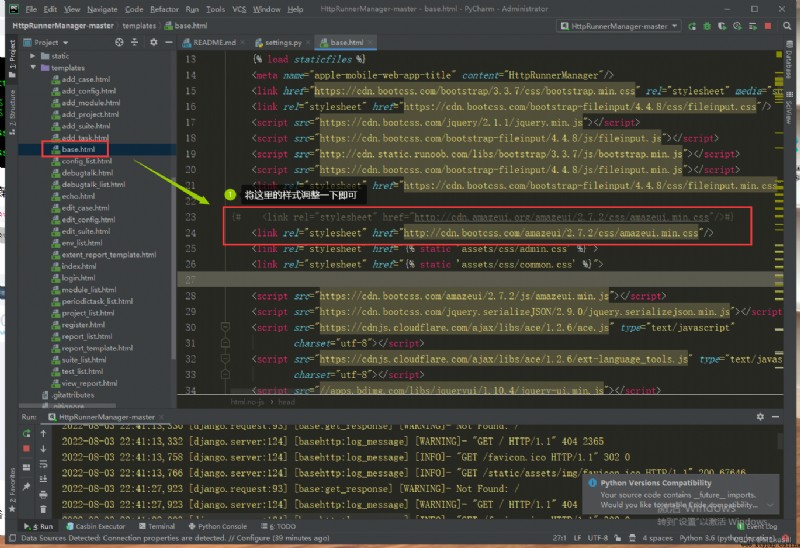This screenshot has width=800, height=548.
Task: Hide the Run panel with minus icon
Action: 776,417
